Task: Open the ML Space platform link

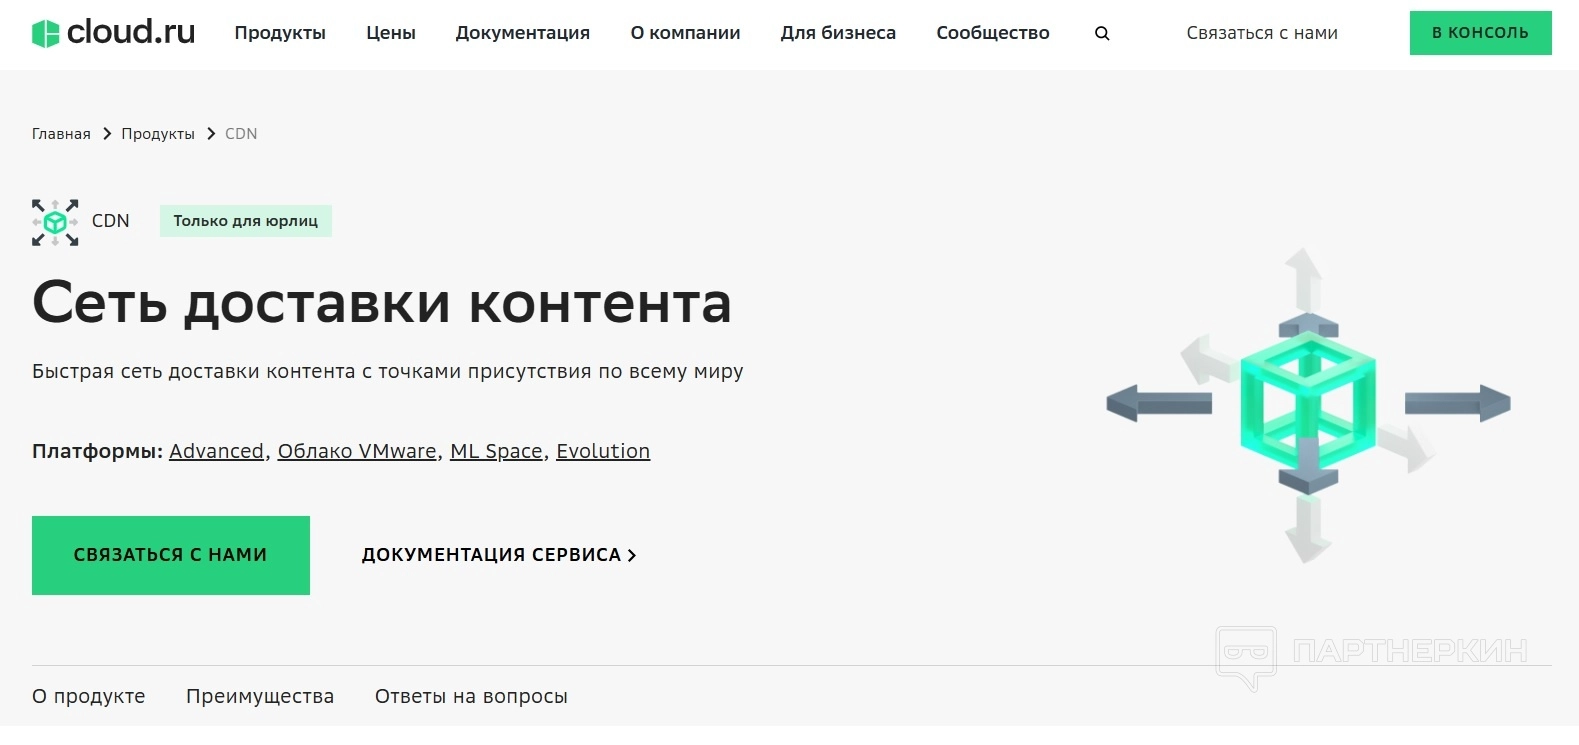Action: tap(496, 451)
